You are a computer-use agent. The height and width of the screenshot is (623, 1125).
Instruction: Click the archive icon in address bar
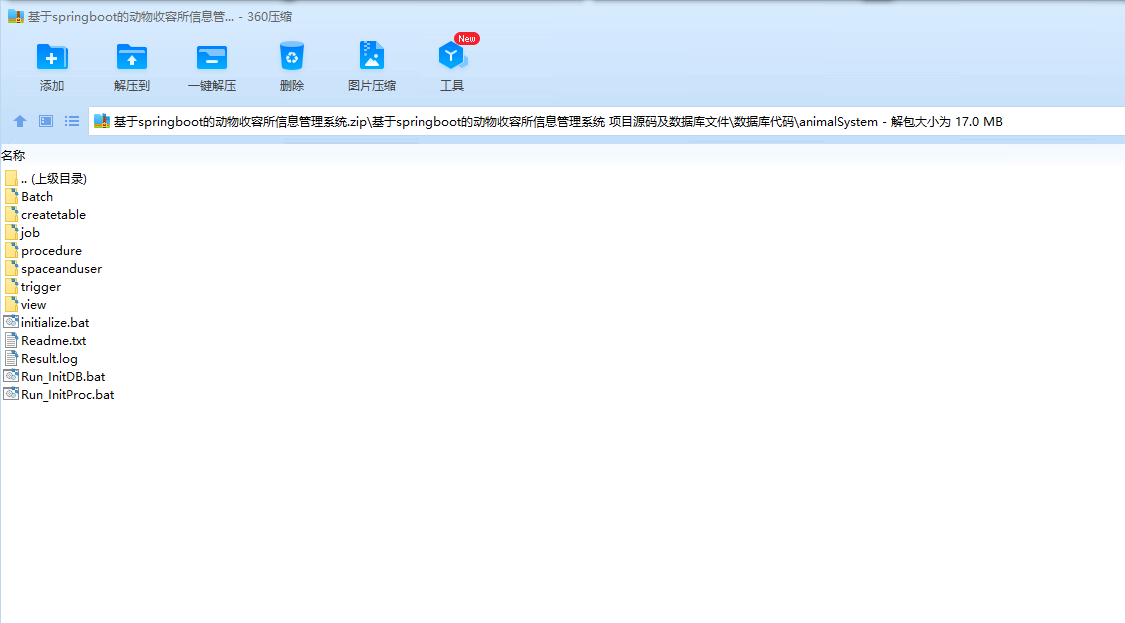pos(102,121)
